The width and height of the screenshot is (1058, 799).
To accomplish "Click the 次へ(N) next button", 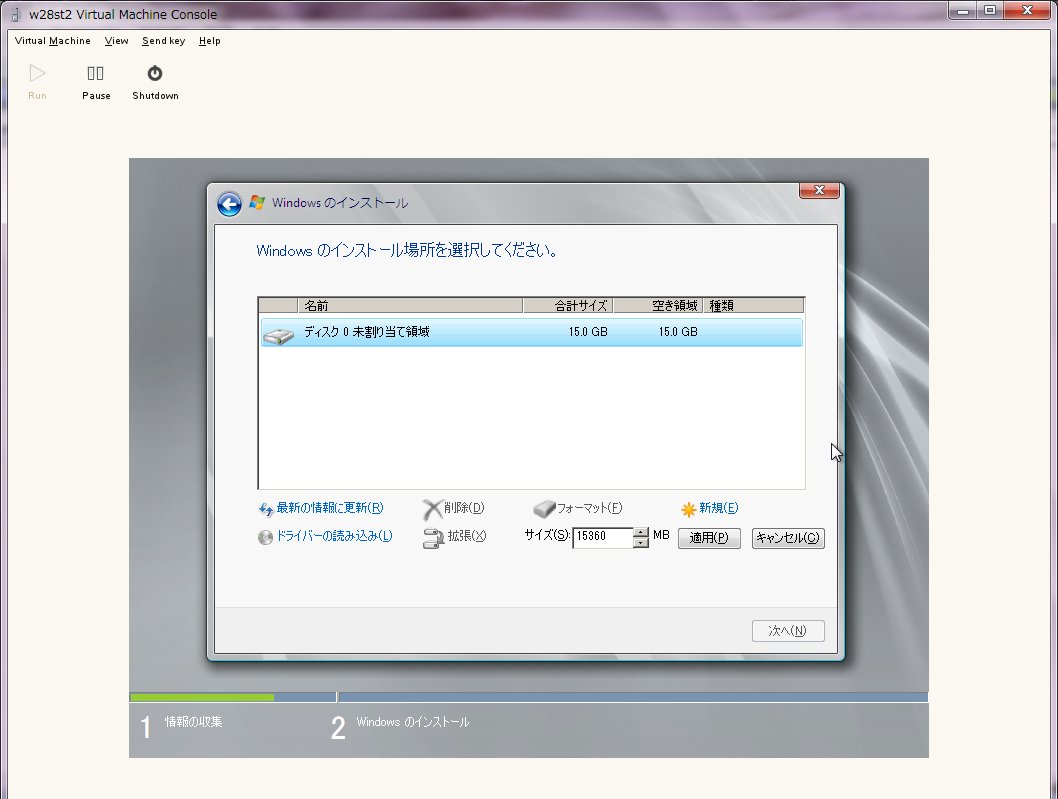I will [x=788, y=631].
